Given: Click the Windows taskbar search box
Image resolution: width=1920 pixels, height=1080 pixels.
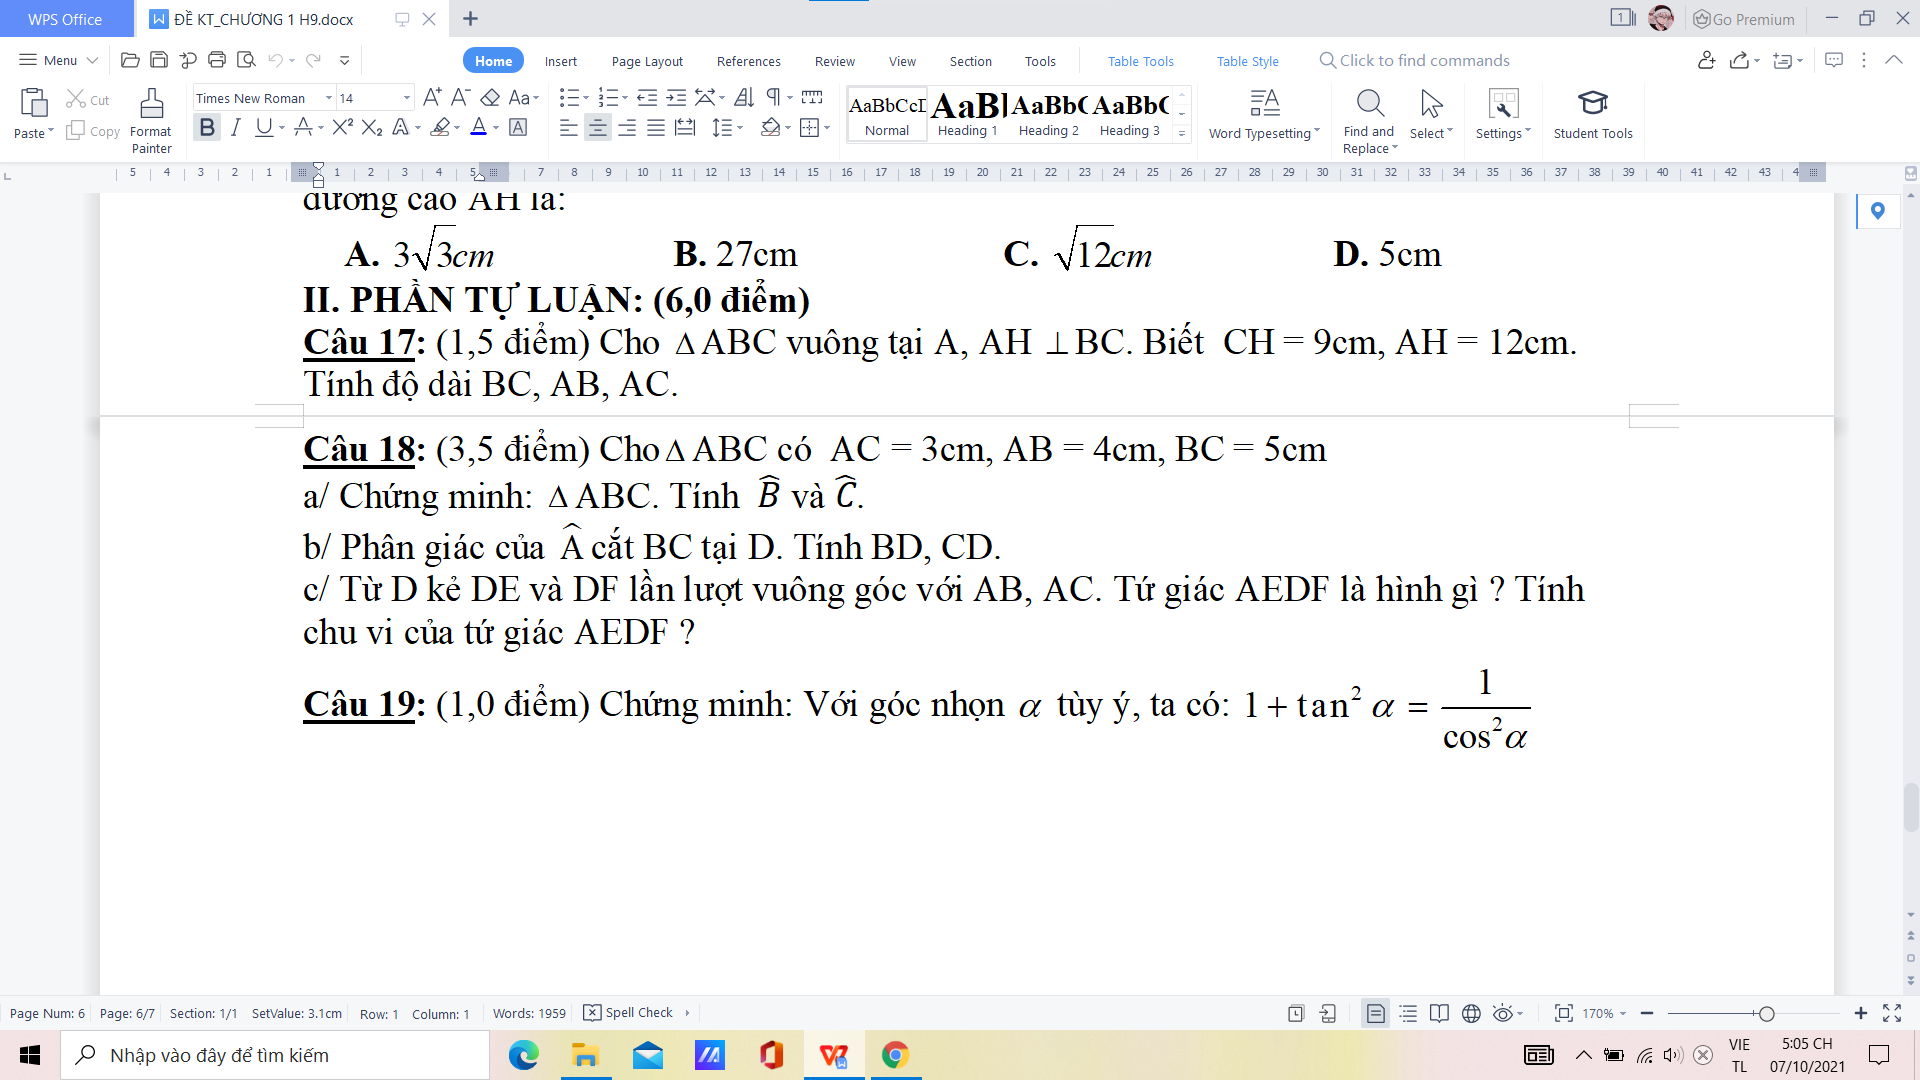Looking at the screenshot, I should (275, 1055).
